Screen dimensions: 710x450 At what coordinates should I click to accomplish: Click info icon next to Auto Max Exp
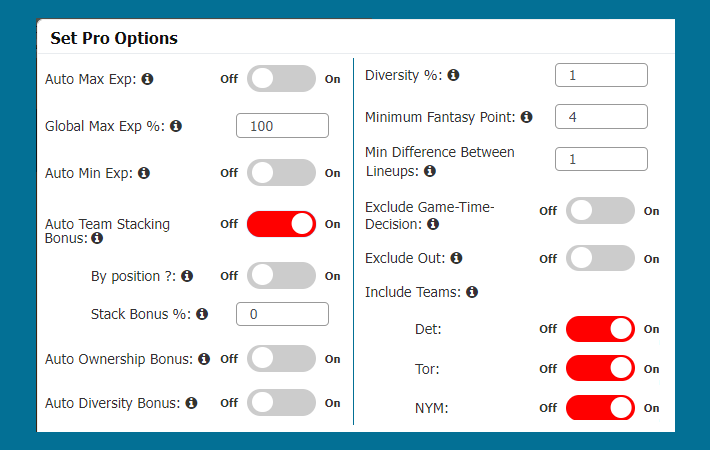148,79
